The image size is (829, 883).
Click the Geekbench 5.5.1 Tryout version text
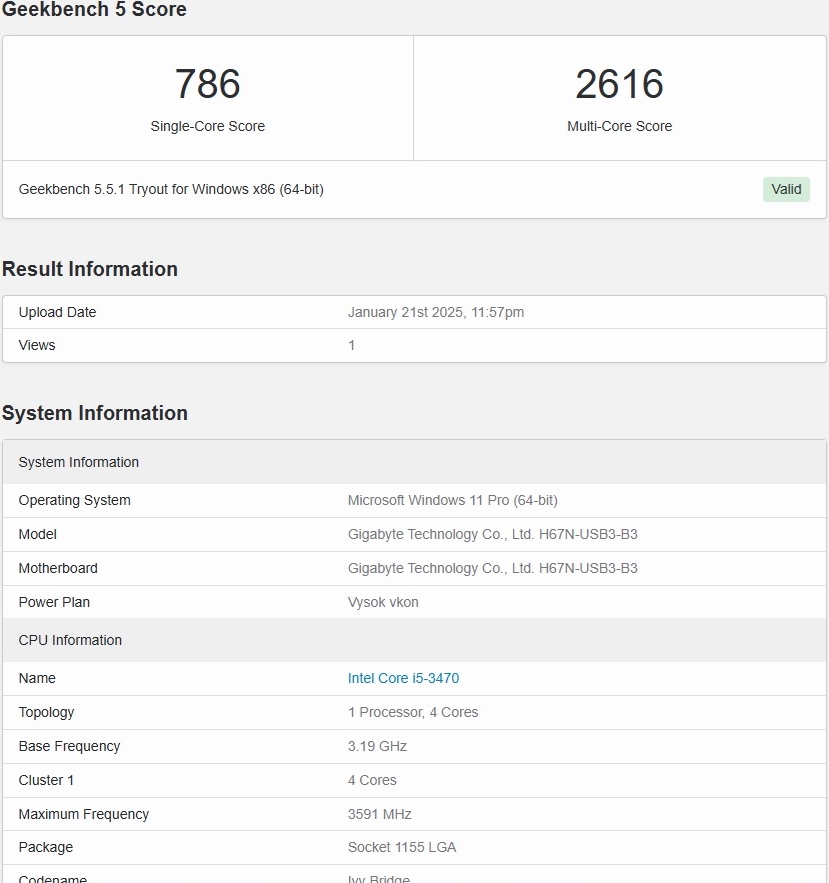coord(171,189)
